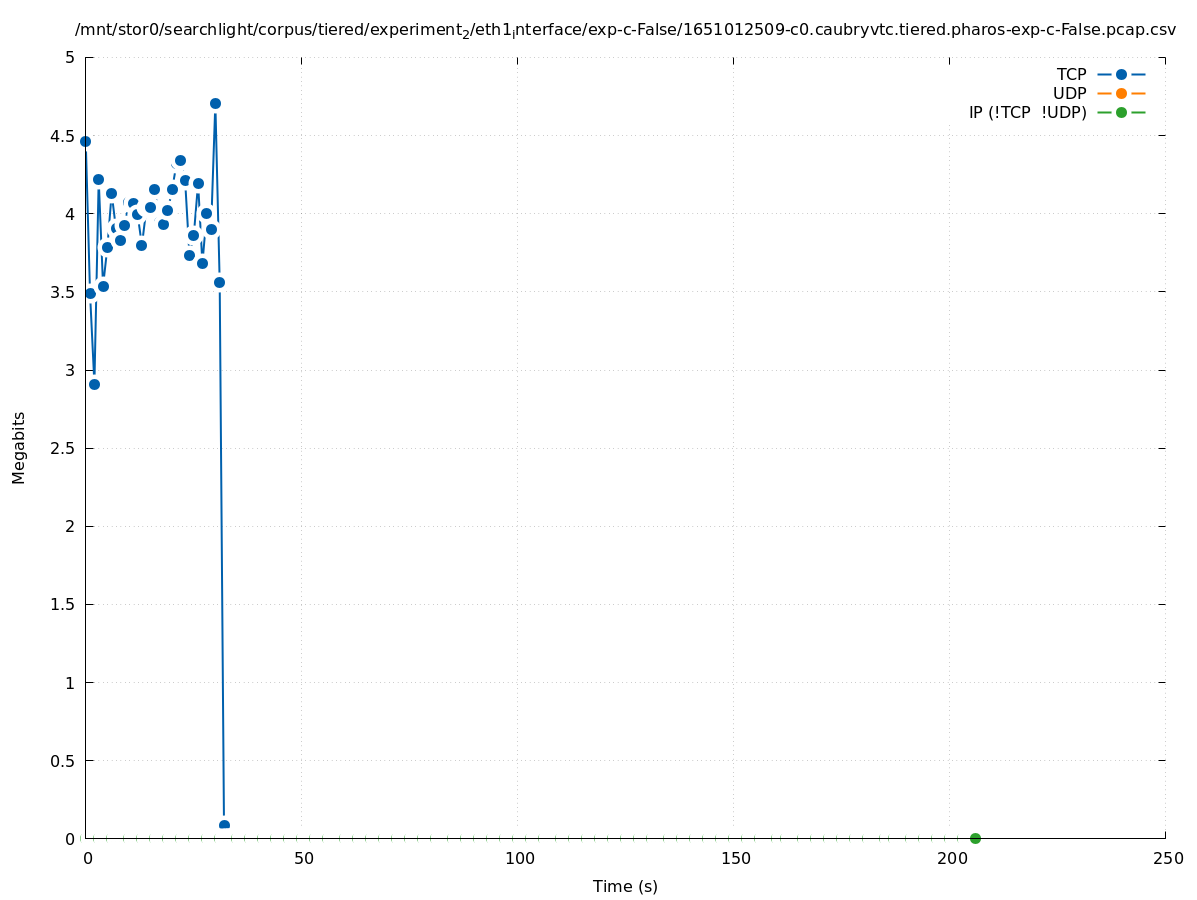Screen dimensions: 1197x900
Task: Click the green IP legend marker
Action: 1121,112
